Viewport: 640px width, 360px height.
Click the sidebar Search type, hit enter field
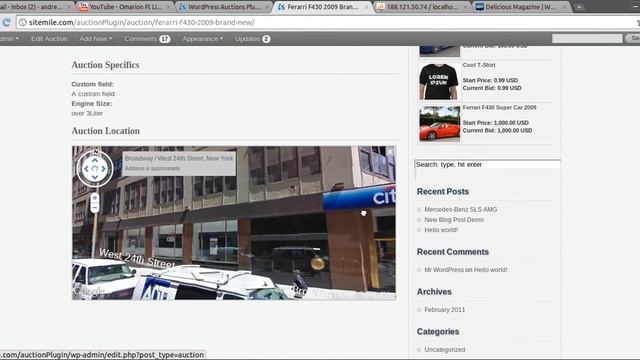coord(487,164)
